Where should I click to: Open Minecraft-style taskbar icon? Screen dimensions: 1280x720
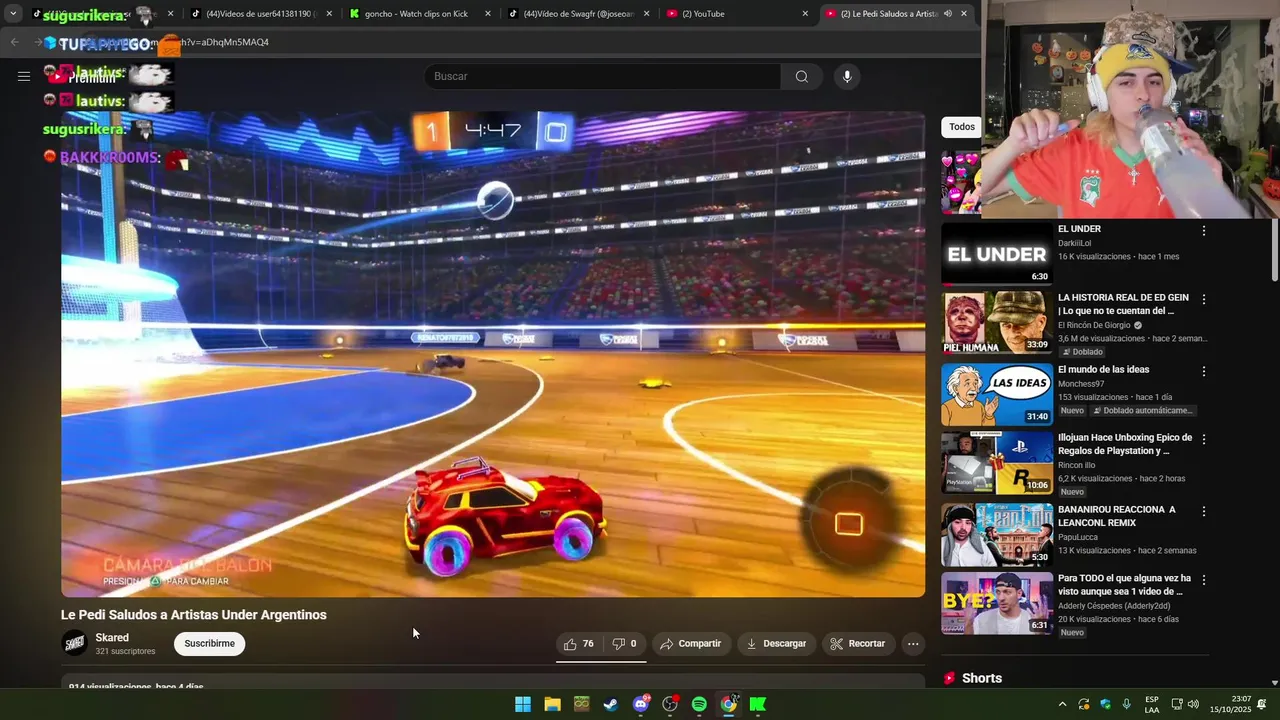point(581,704)
